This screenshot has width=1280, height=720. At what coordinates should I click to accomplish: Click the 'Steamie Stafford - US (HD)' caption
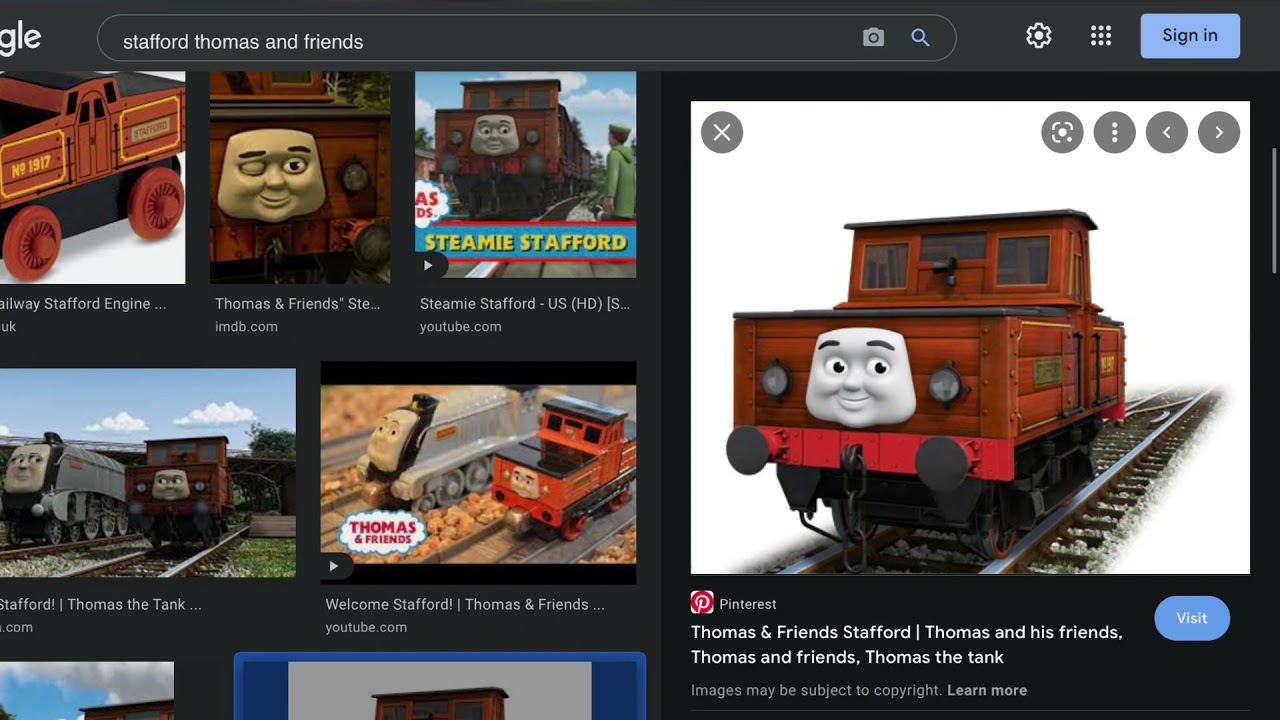click(525, 304)
